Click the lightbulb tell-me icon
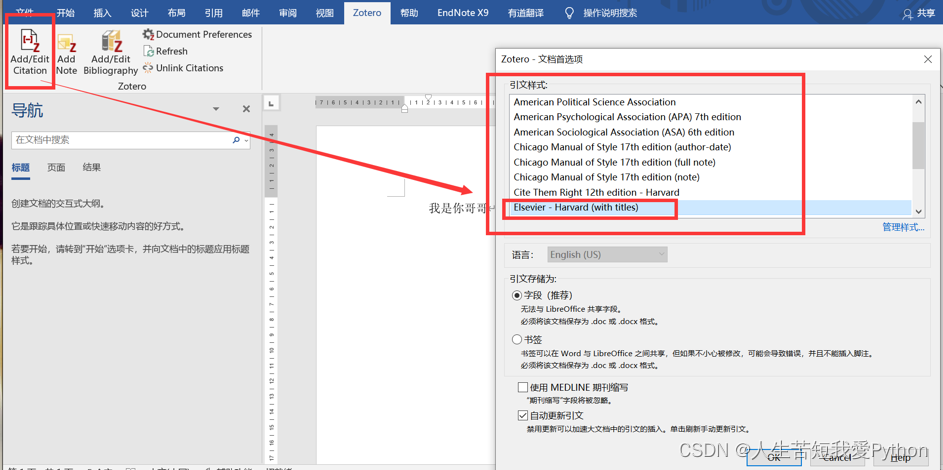Screen dimensions: 943x470 569,13
